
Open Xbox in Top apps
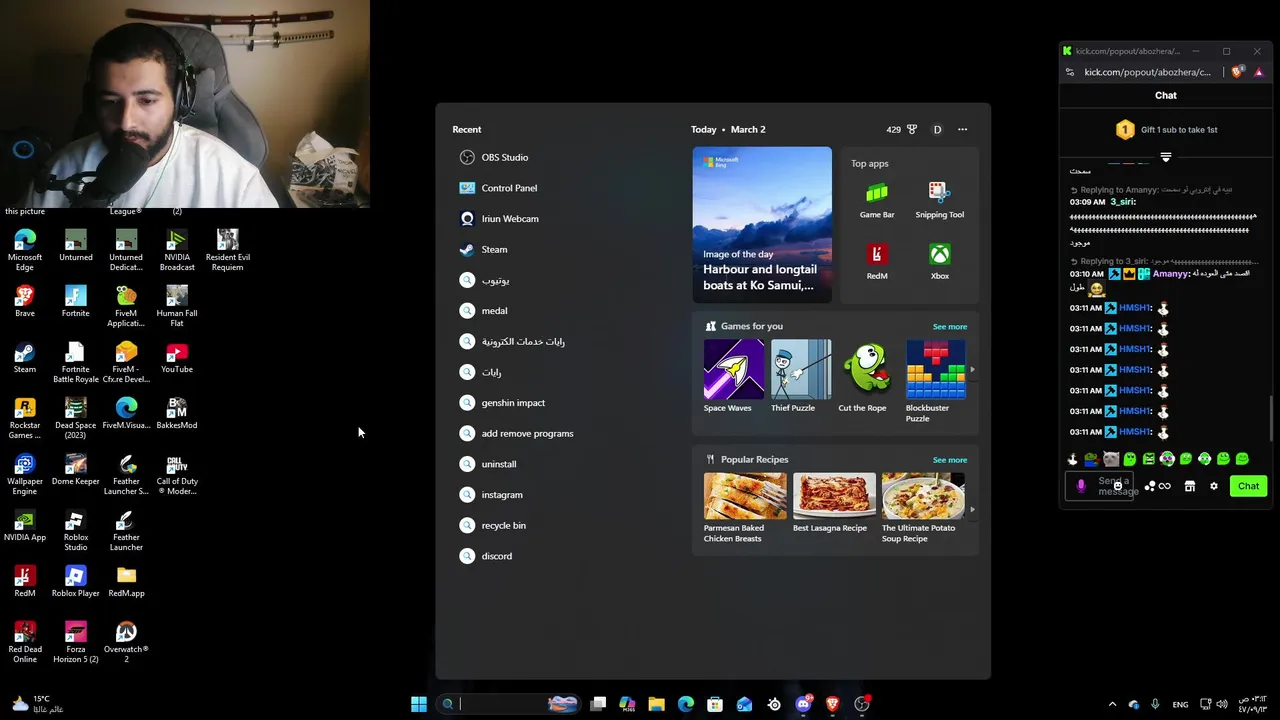click(939, 262)
